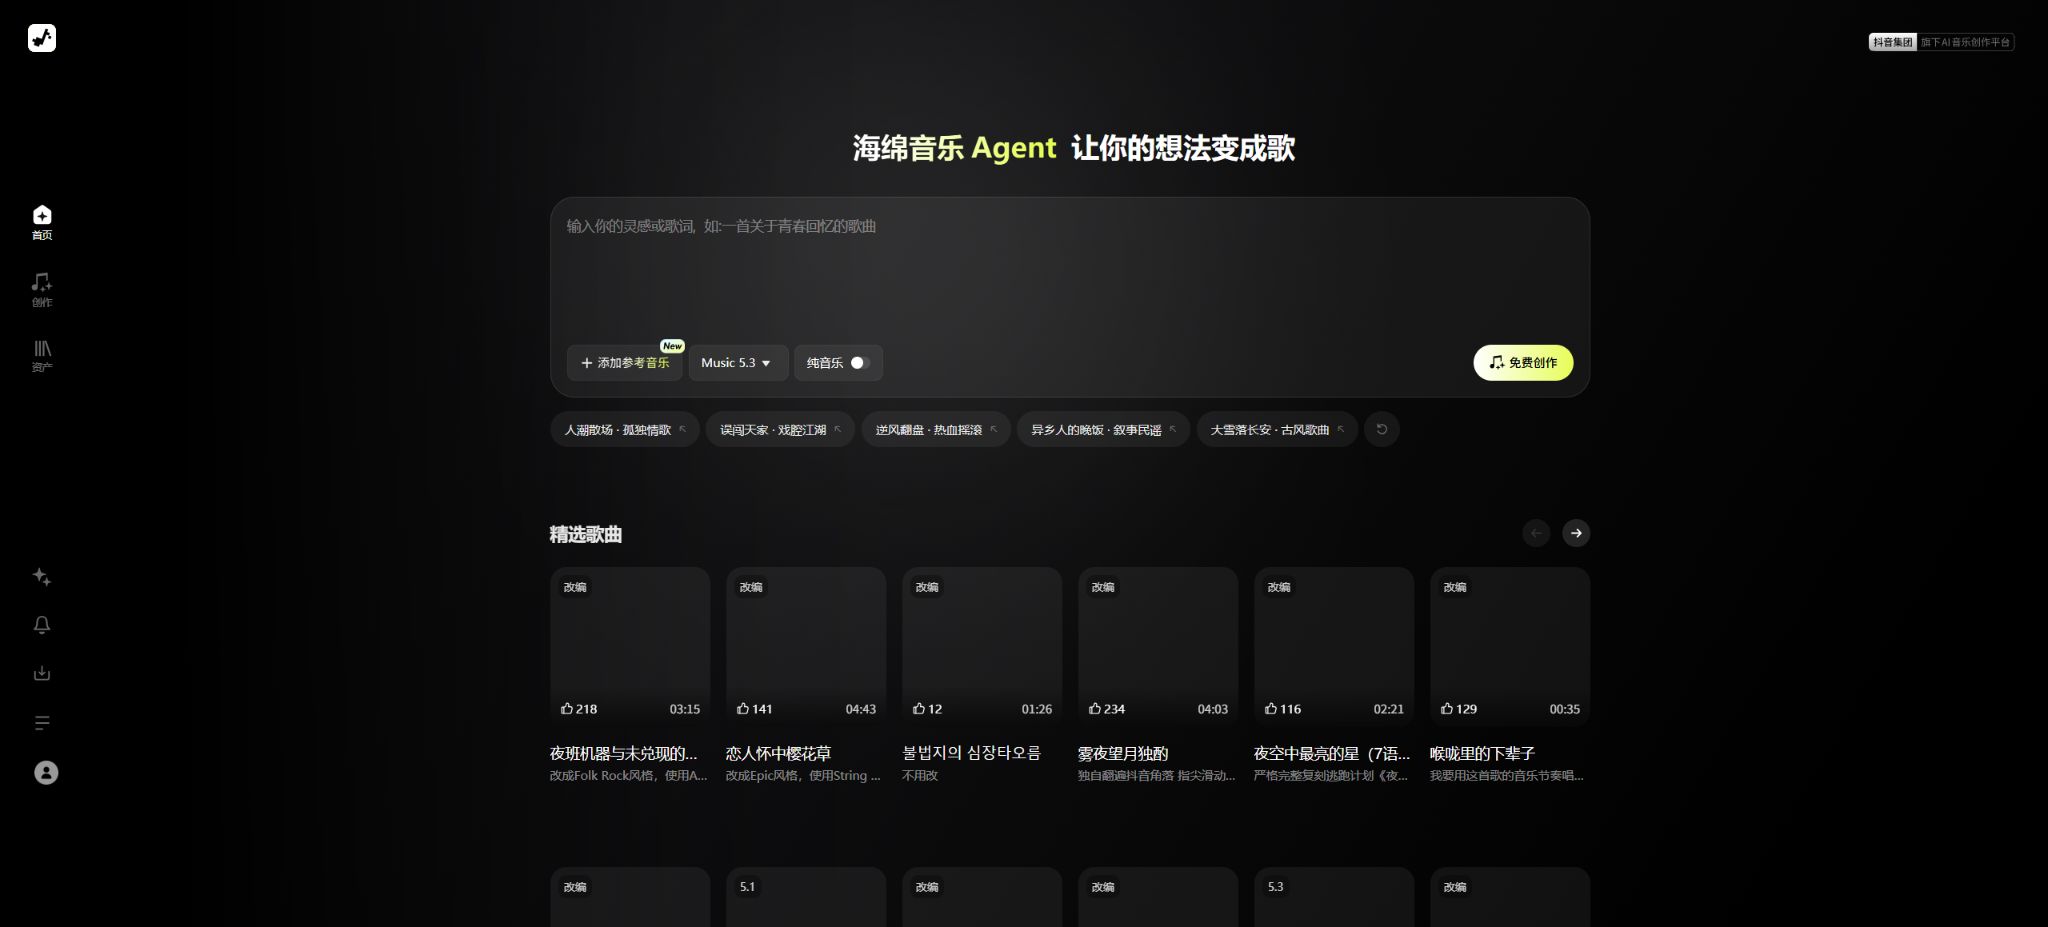The image size is (2048, 927).
Task: Refresh the suggested prompt chips
Action: 1382,429
